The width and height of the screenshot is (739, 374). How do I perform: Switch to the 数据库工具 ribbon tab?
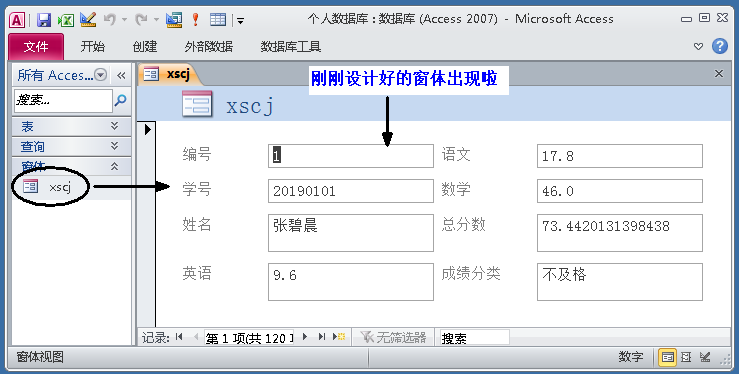[291, 46]
